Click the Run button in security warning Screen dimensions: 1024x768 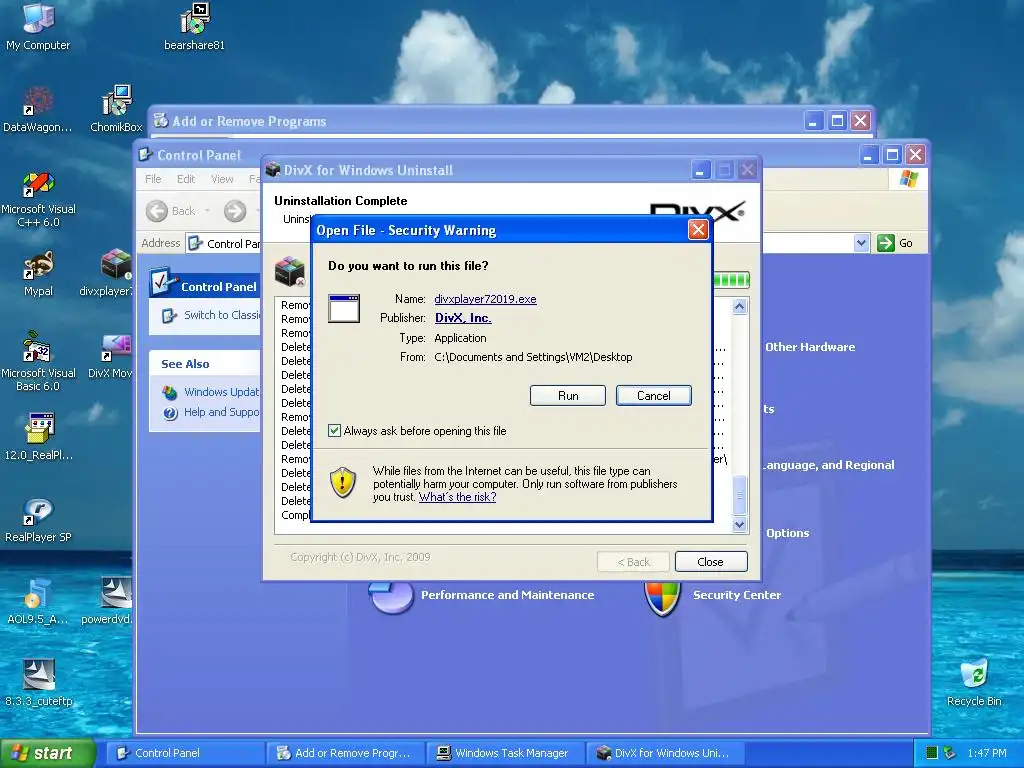tap(568, 396)
